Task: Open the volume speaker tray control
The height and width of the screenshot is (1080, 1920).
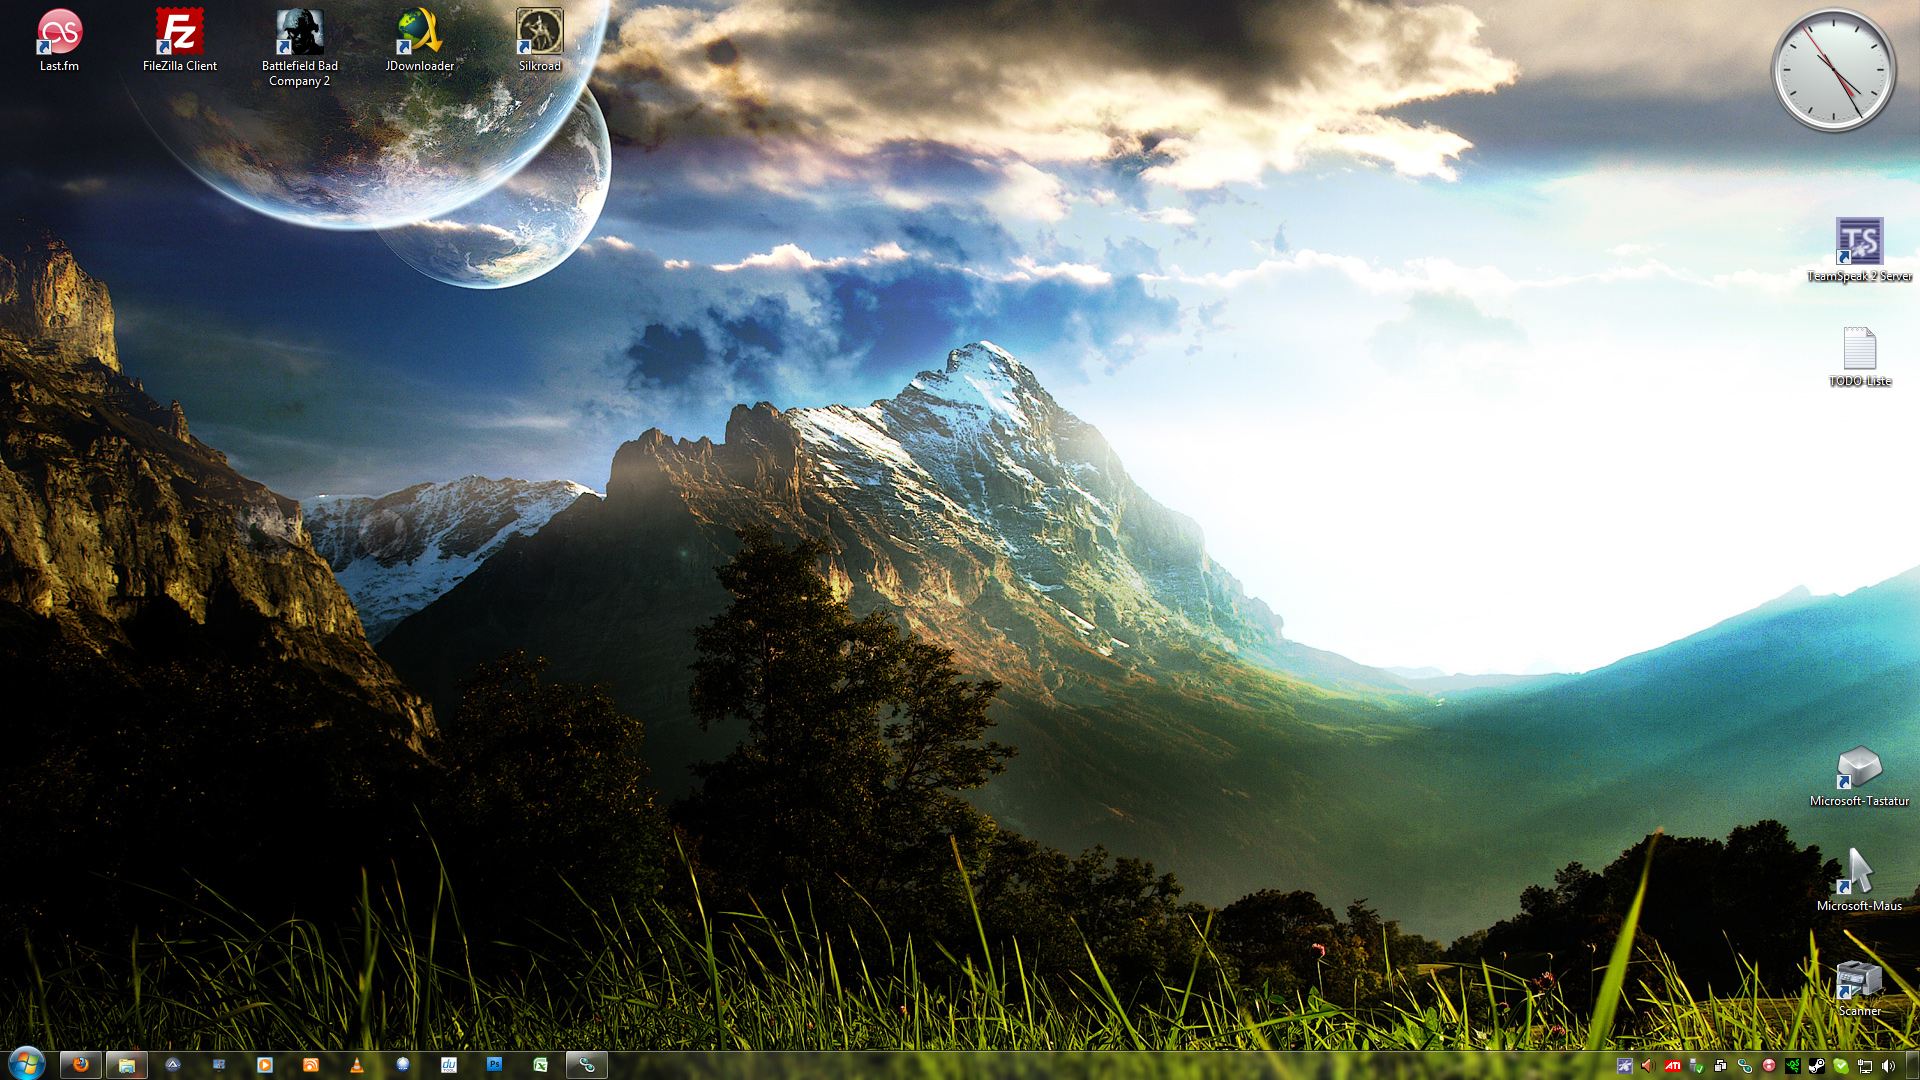Action: 1888,1066
